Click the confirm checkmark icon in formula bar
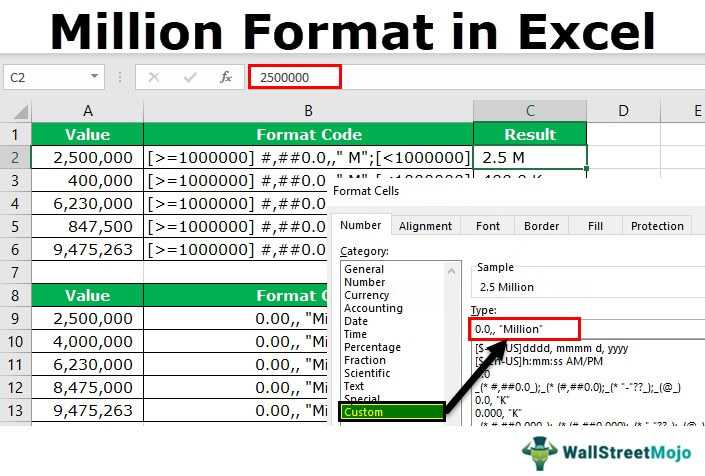This screenshot has height=476, width=705. click(x=190, y=77)
